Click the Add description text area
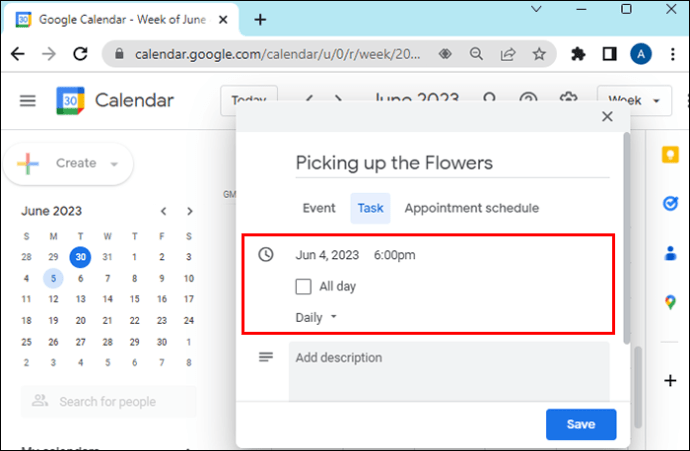 coord(448,370)
